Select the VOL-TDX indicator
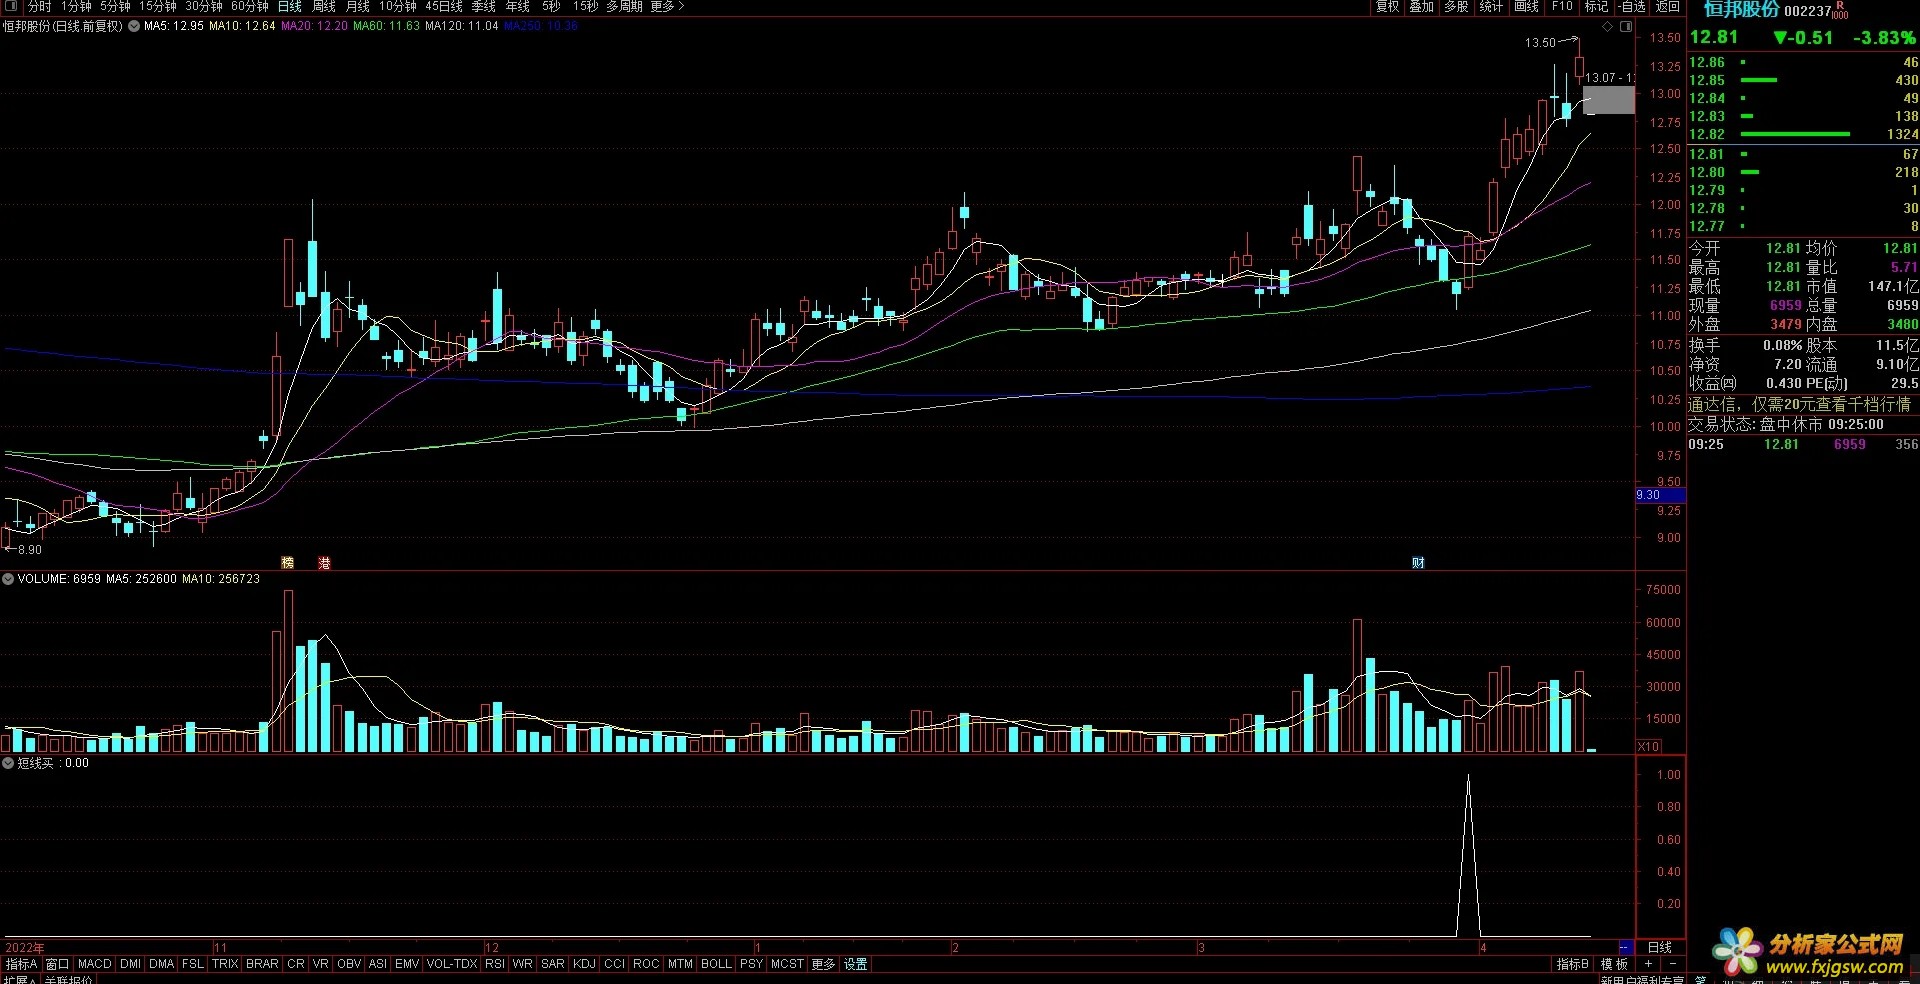This screenshot has width=1920, height=984. pyautogui.click(x=452, y=964)
